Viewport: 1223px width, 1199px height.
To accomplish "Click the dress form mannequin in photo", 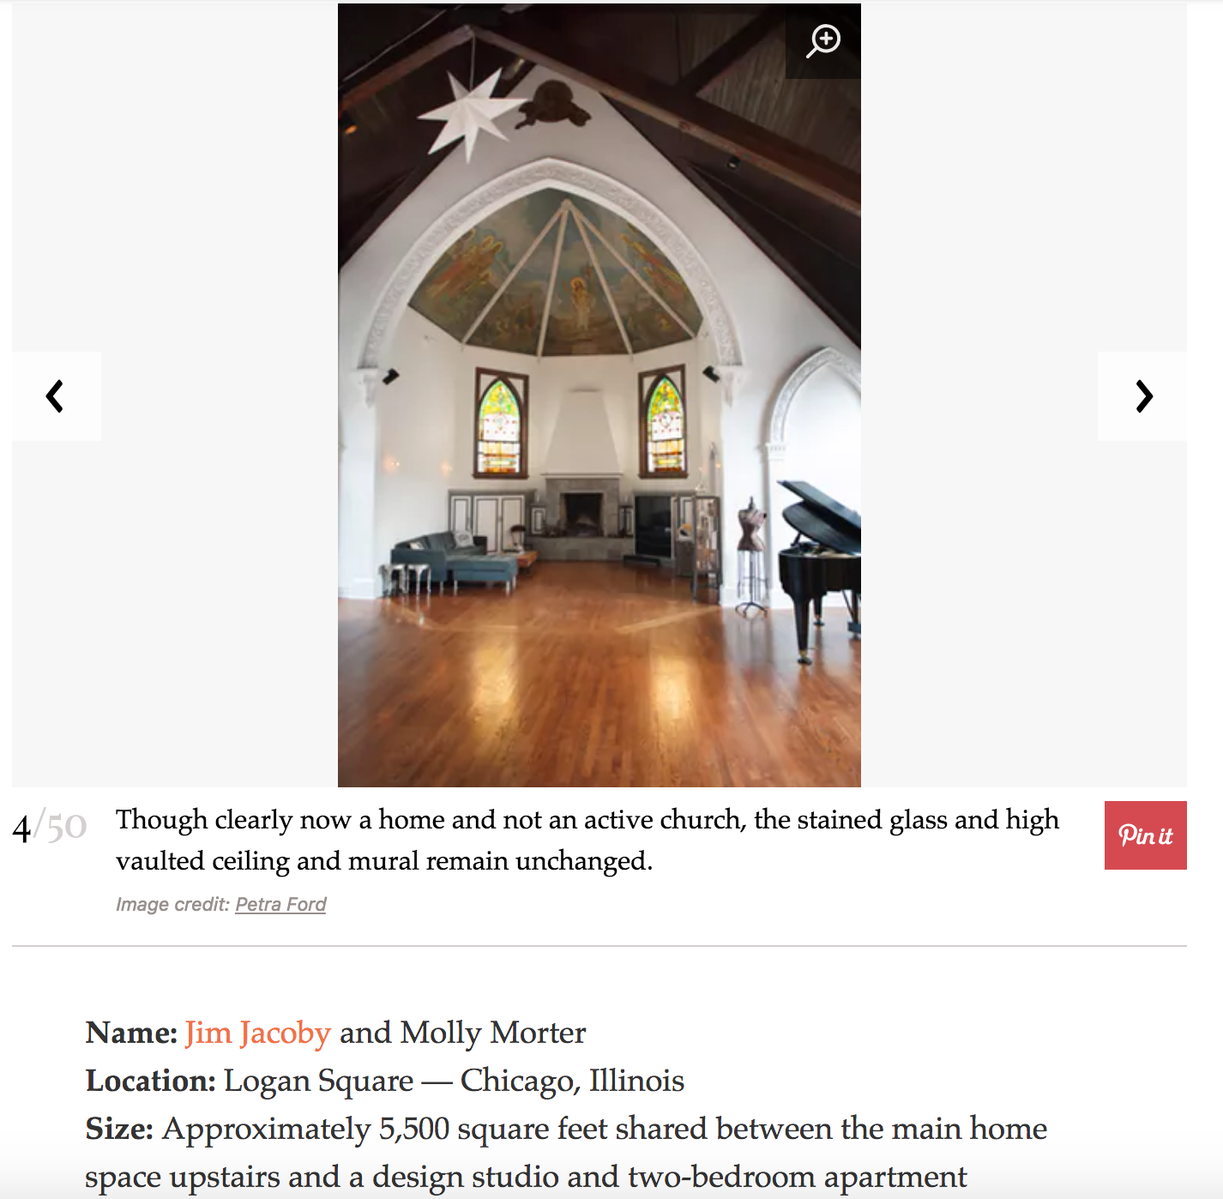I will [x=750, y=555].
